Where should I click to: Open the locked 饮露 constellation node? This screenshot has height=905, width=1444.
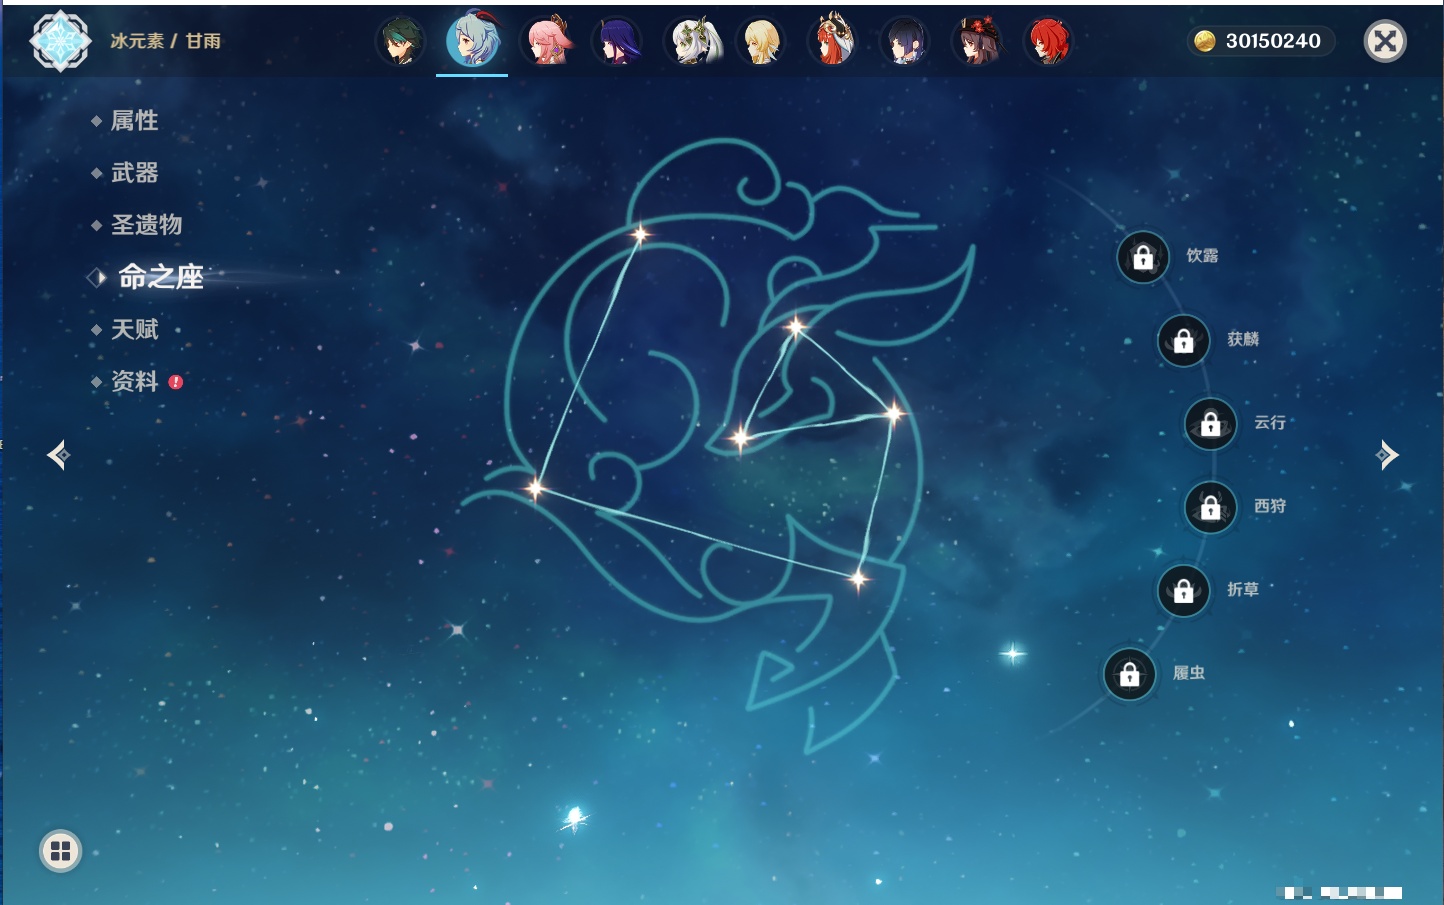point(1143,258)
